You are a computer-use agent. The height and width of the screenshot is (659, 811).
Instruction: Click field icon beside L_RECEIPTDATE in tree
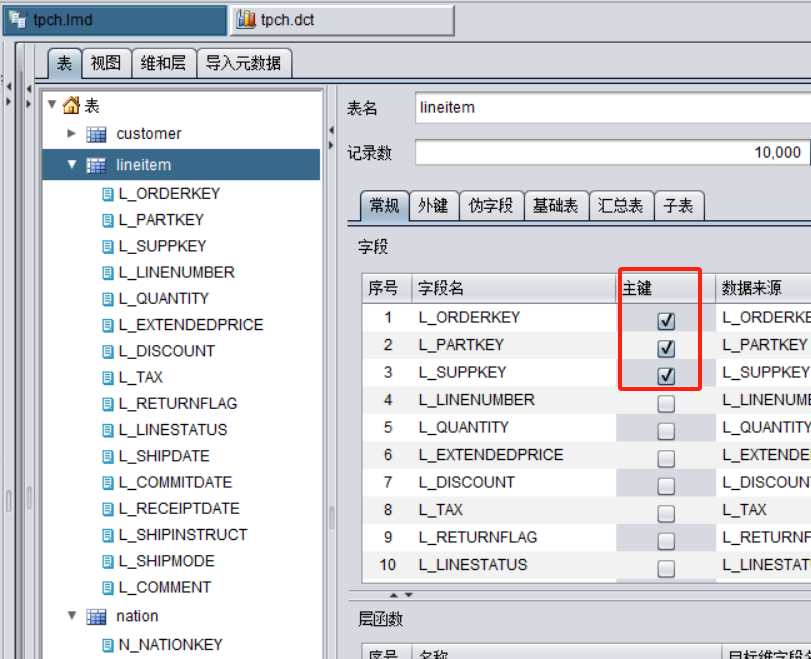pyautogui.click(x=108, y=510)
